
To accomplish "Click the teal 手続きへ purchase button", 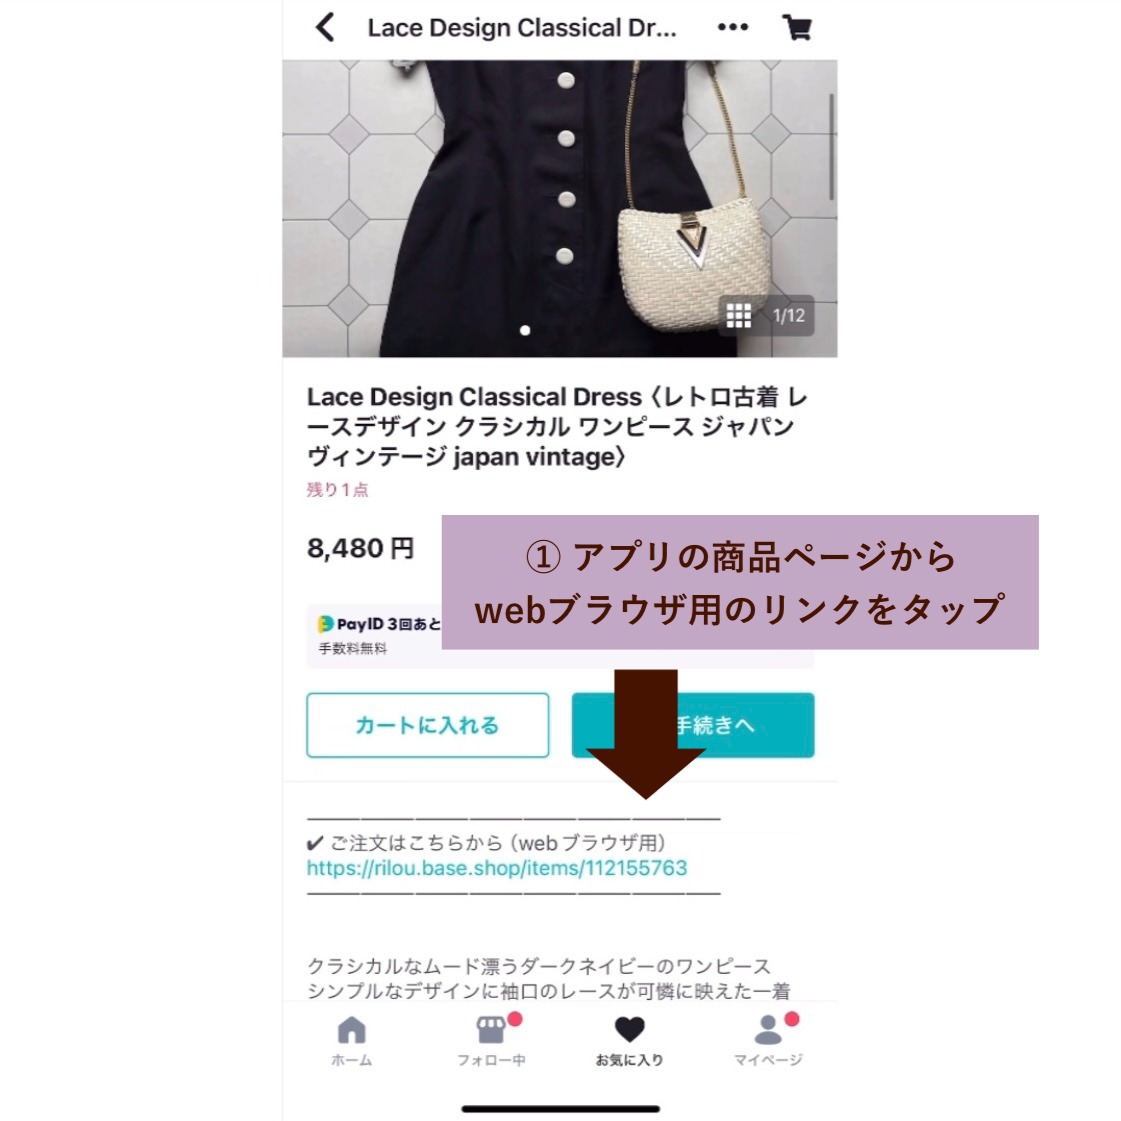I will pos(693,725).
